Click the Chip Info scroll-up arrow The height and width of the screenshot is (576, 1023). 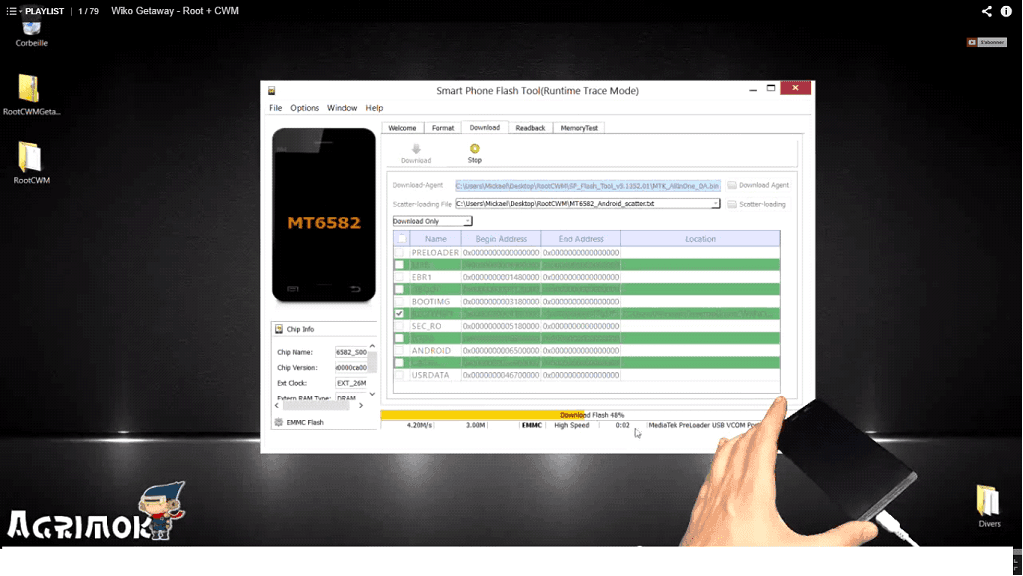click(x=372, y=346)
